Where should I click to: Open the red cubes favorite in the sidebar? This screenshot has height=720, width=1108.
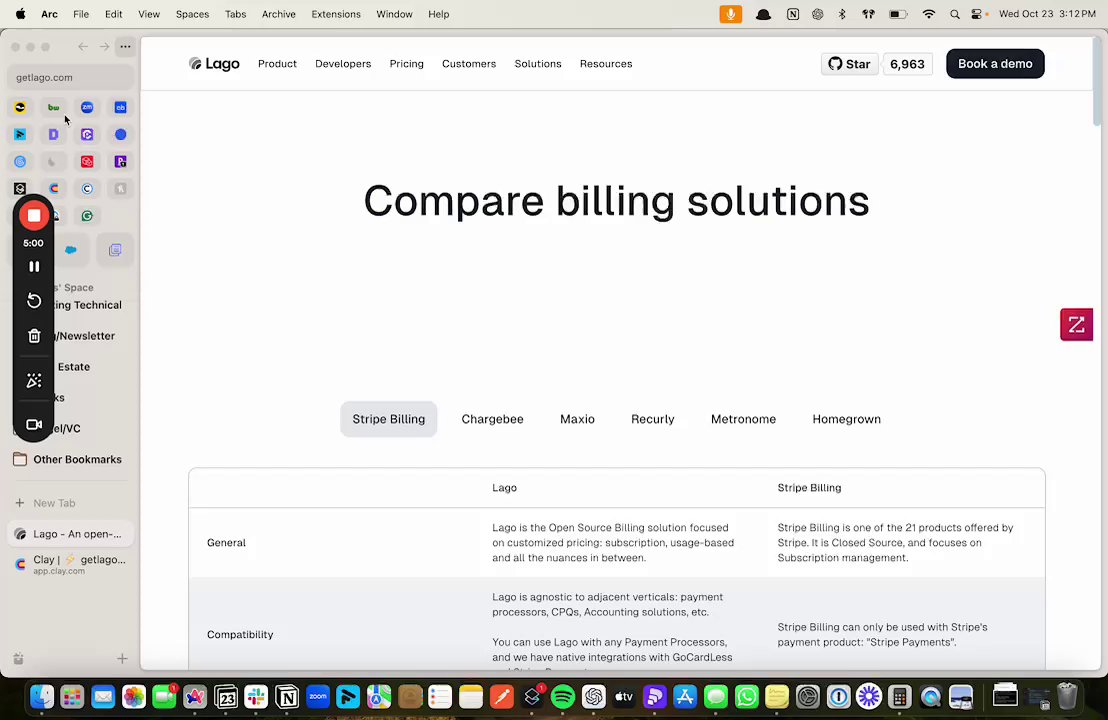pyautogui.click(x=87, y=162)
